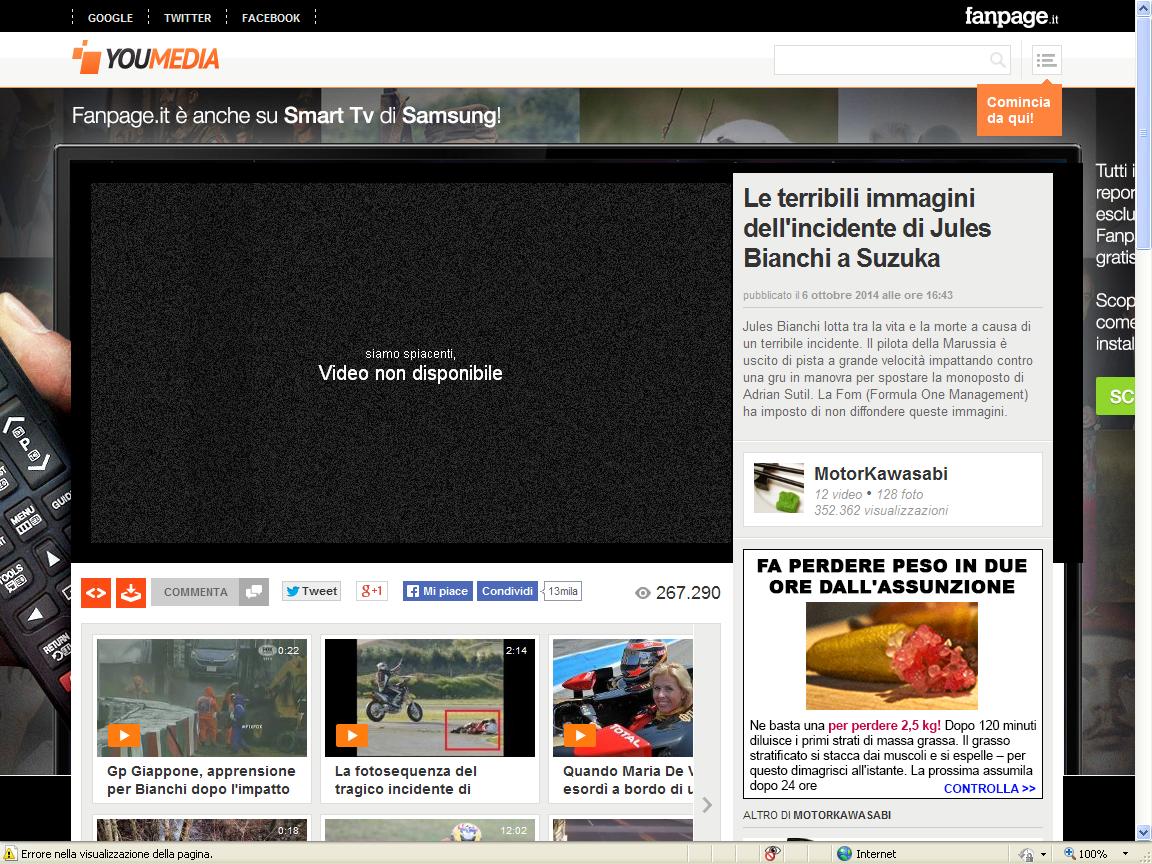This screenshot has height=864, width=1152.
Task: Click the 128 foto count text
Action: pos(900,494)
